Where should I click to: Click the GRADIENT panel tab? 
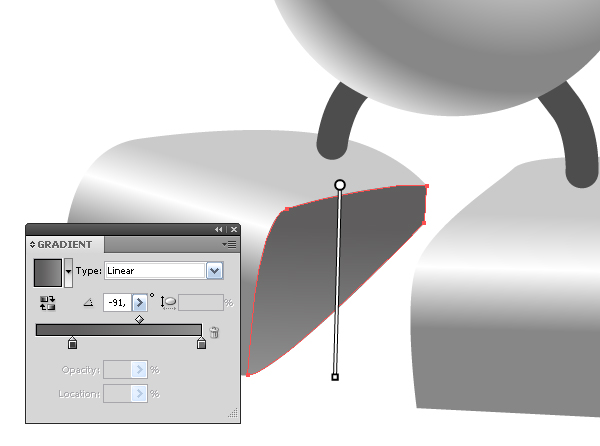(65, 244)
